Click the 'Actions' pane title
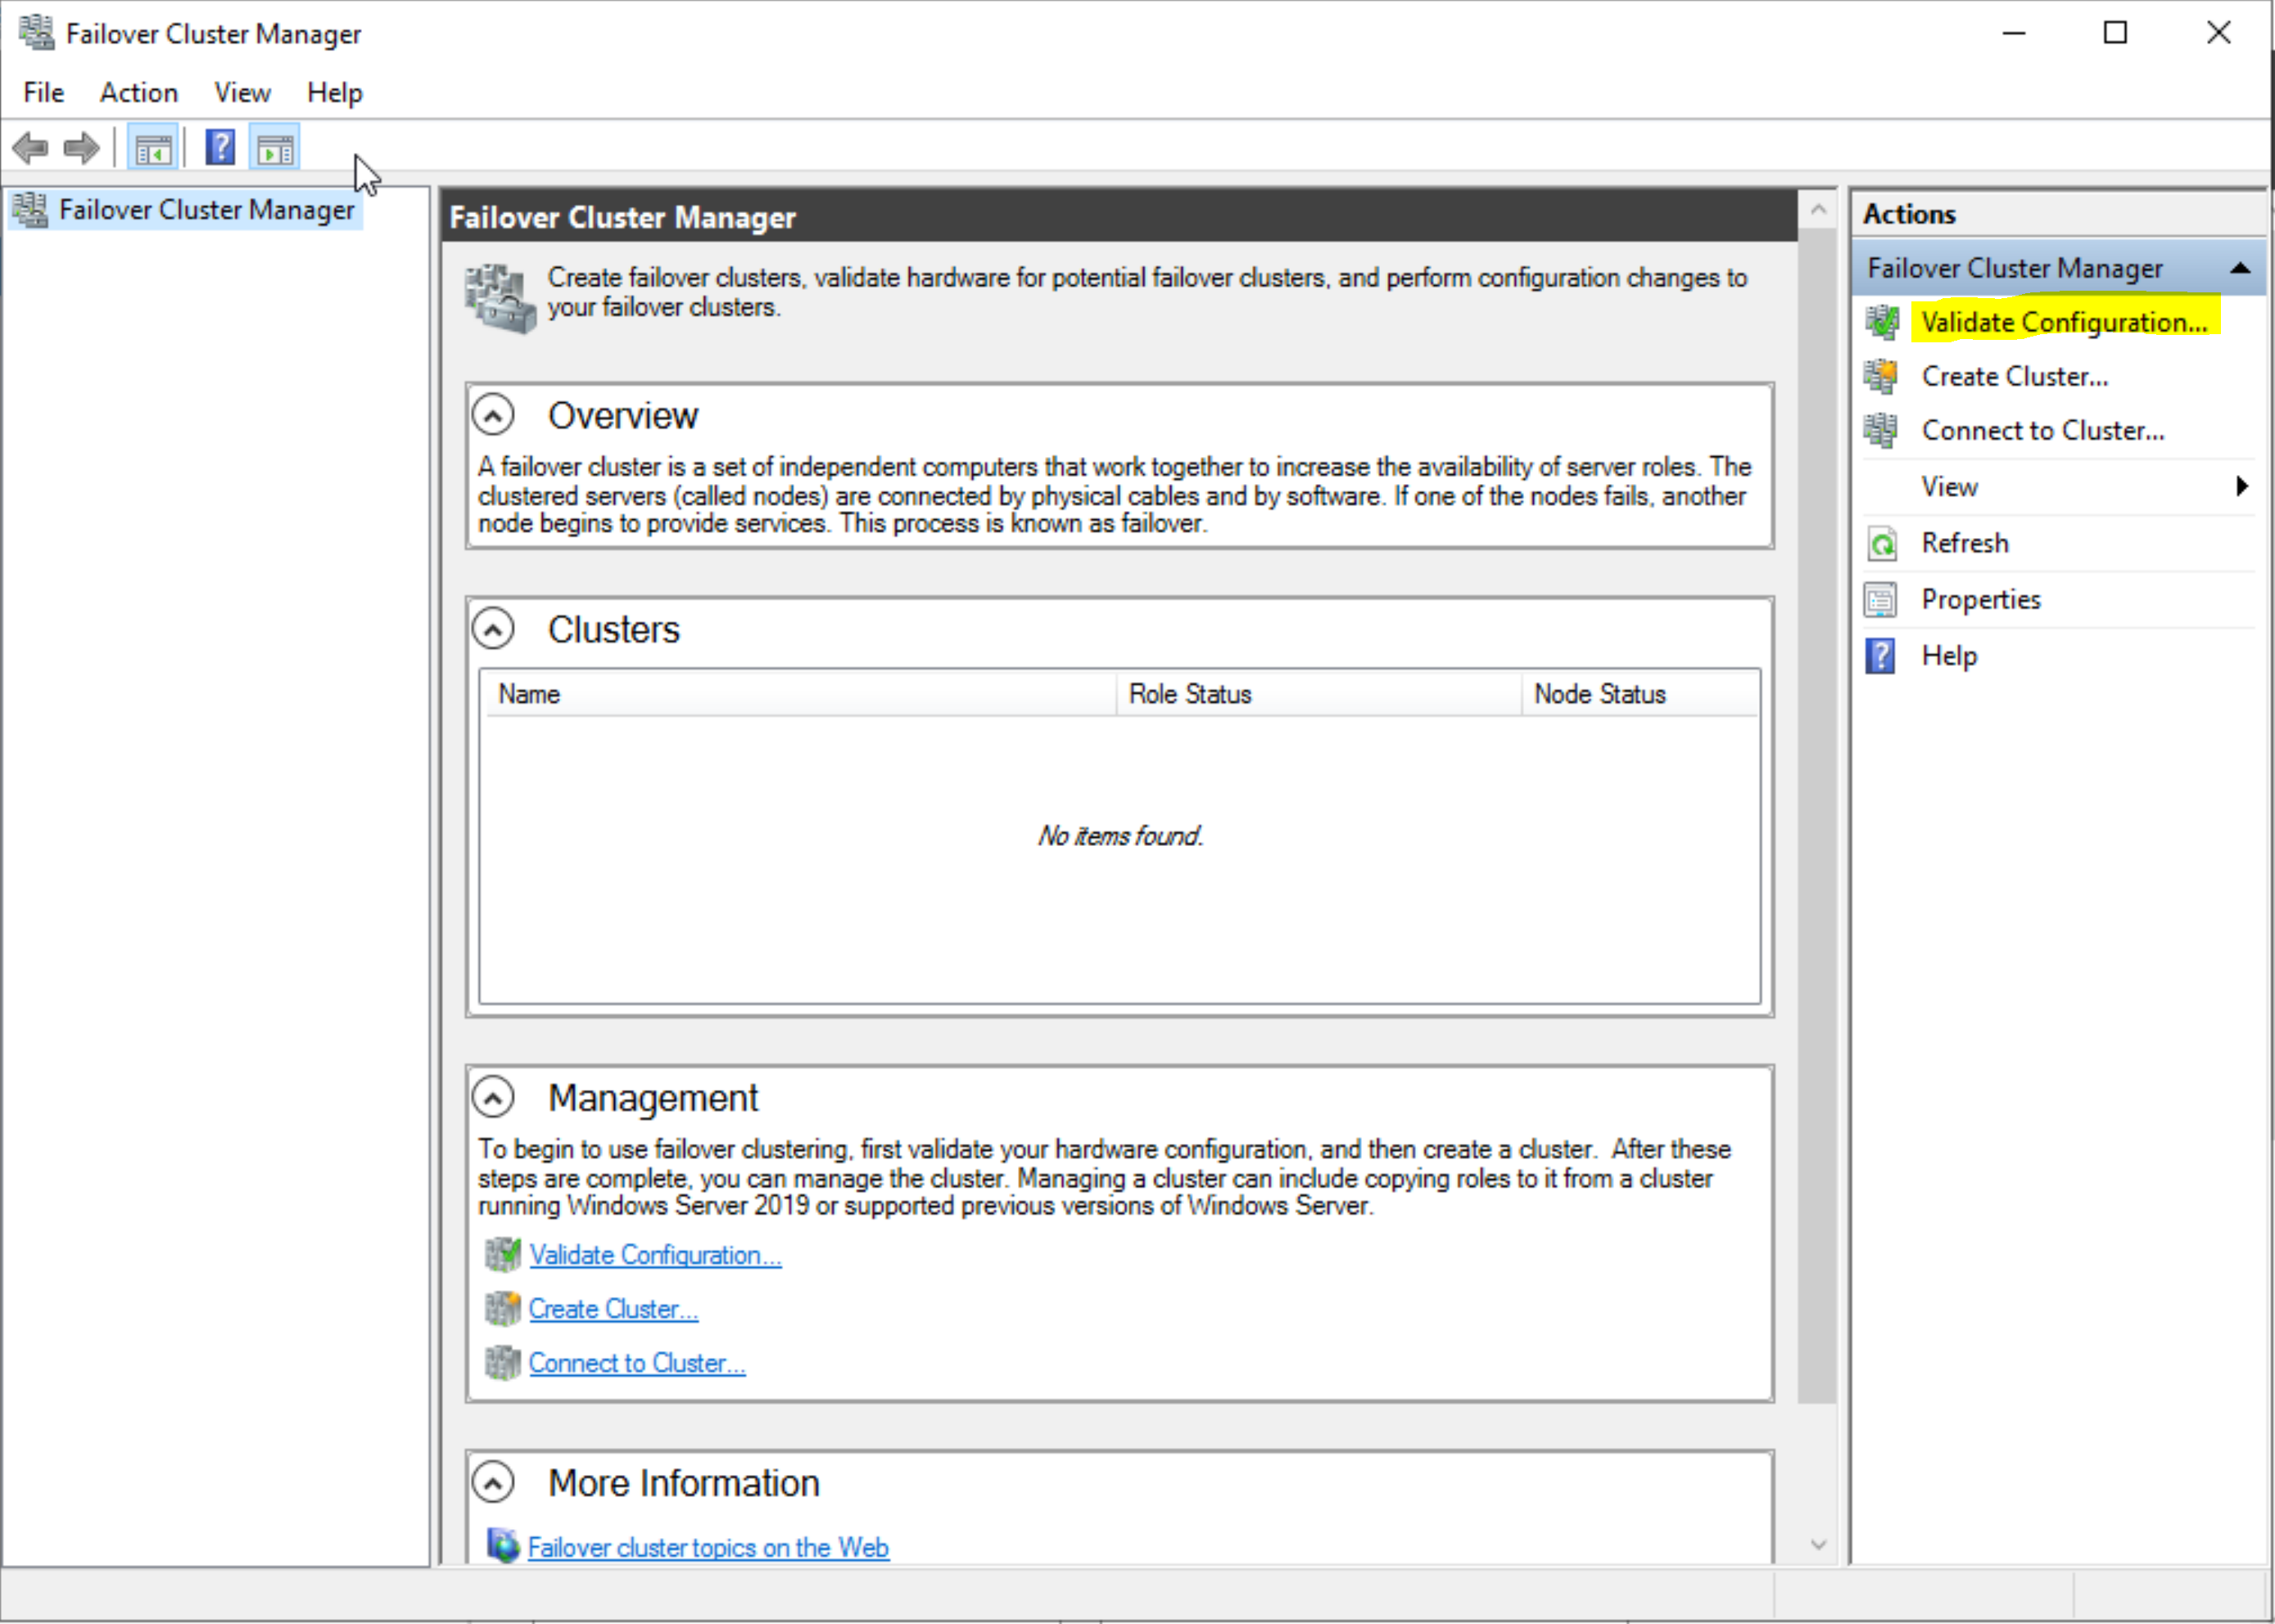 [1909, 214]
